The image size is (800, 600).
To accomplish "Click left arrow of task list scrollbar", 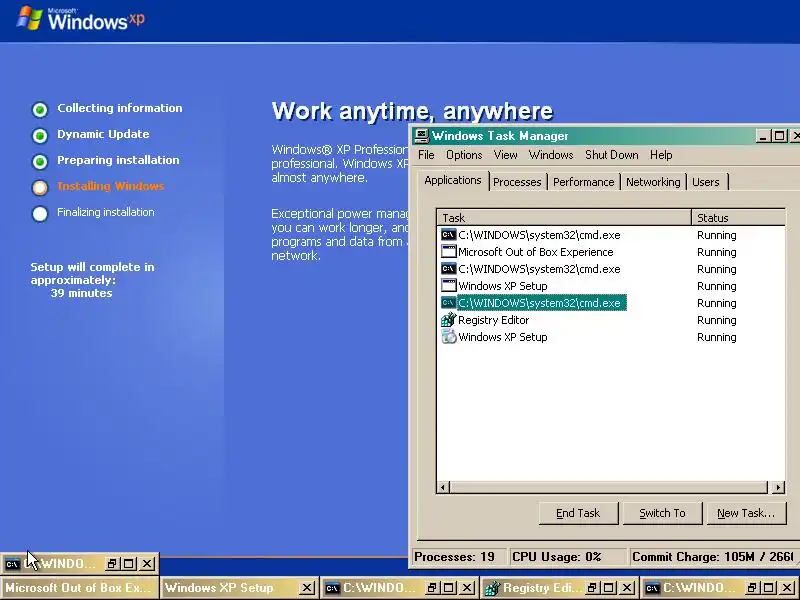I will click(443, 487).
